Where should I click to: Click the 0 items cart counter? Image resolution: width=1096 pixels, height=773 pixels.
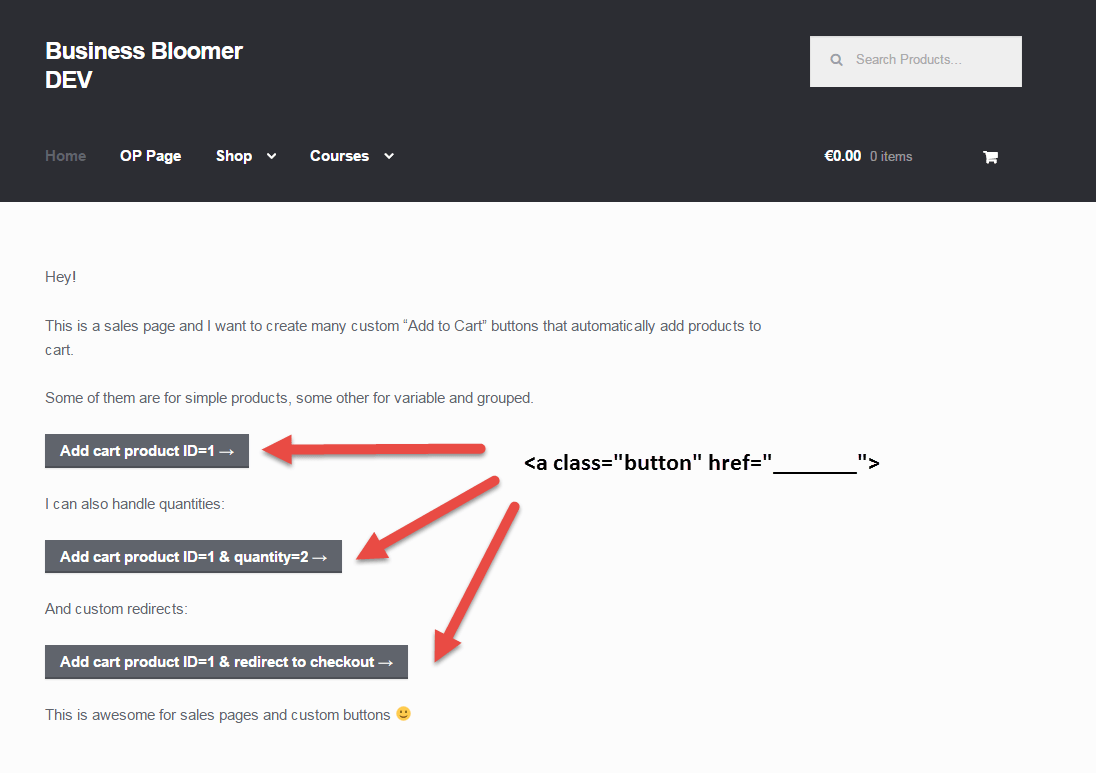pyautogui.click(x=890, y=156)
